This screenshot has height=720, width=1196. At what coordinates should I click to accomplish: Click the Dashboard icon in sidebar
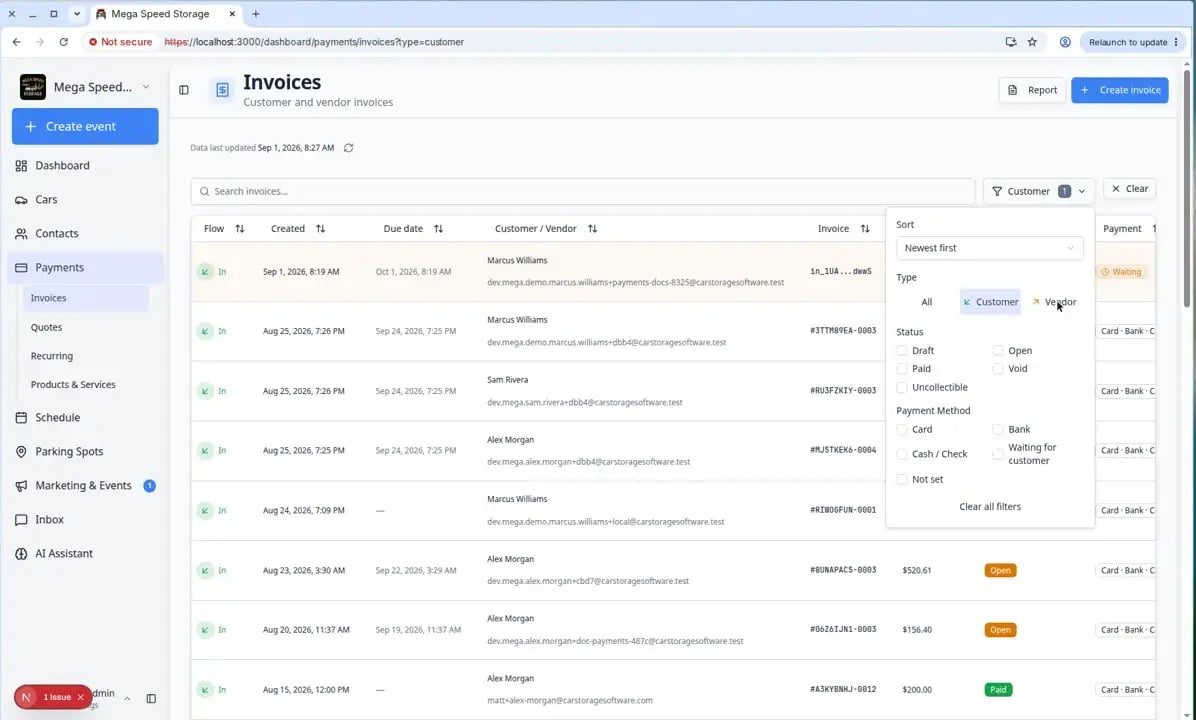[21, 166]
